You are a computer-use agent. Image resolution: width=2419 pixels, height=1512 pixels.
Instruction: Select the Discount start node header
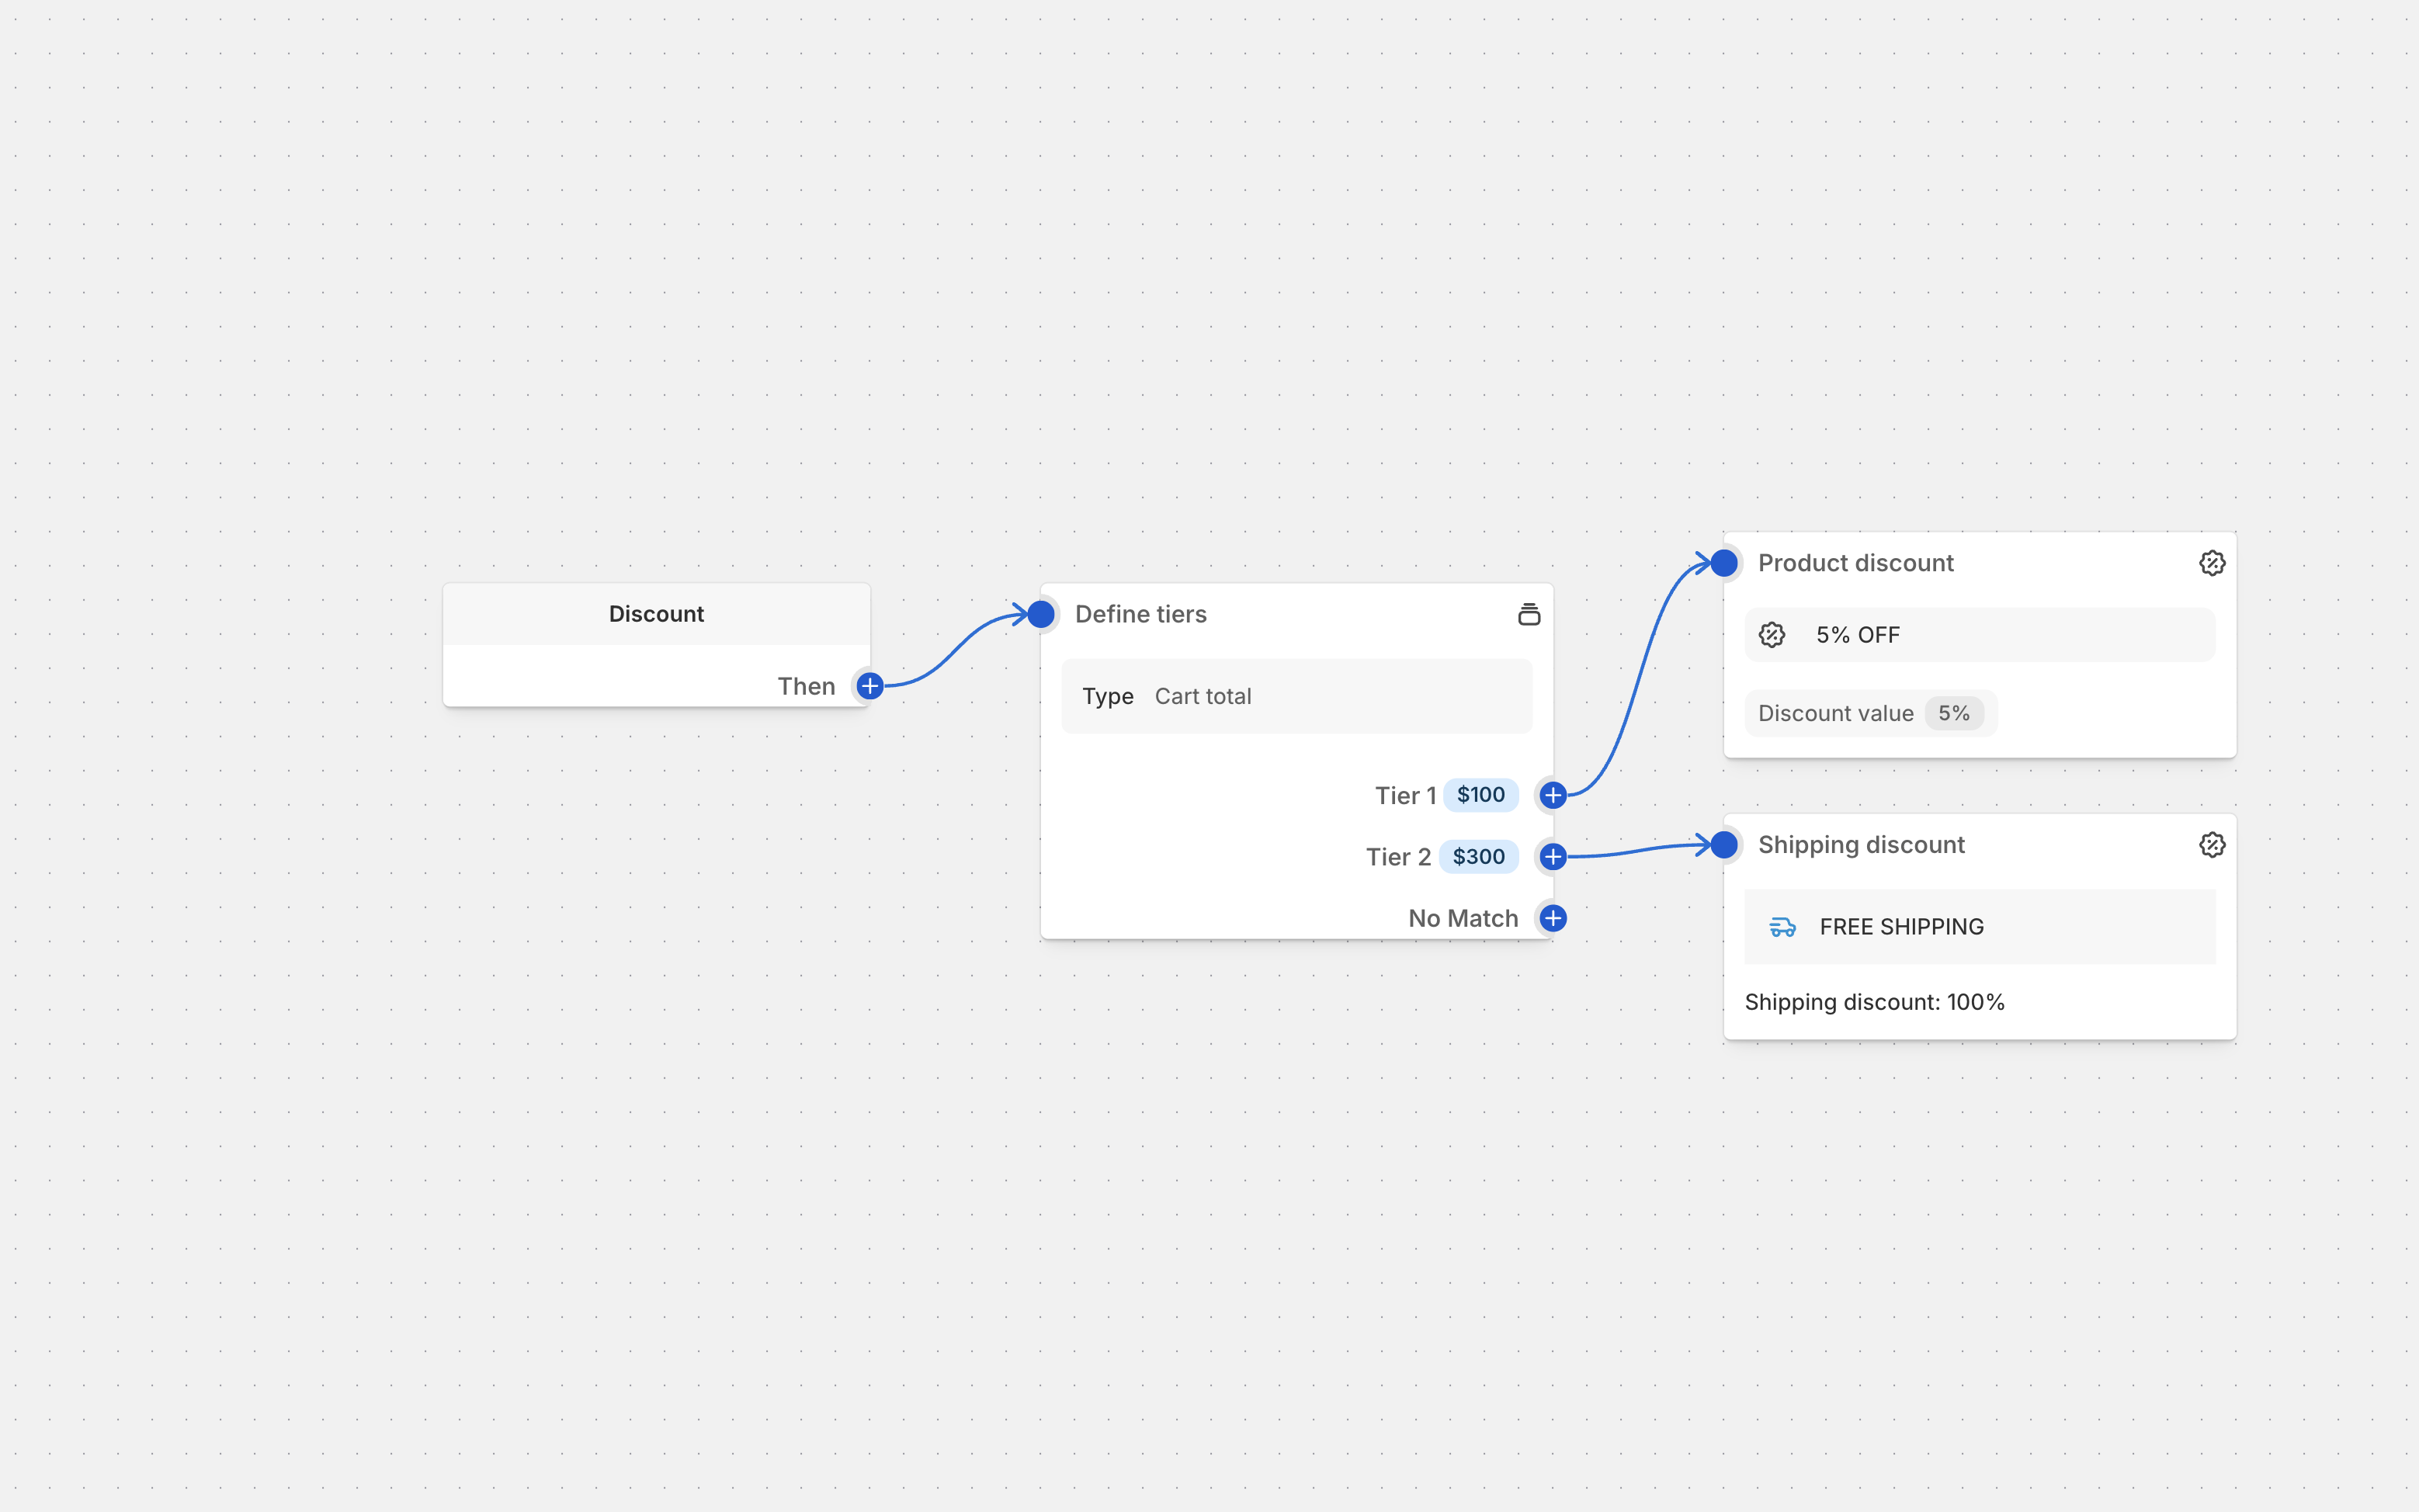point(656,614)
